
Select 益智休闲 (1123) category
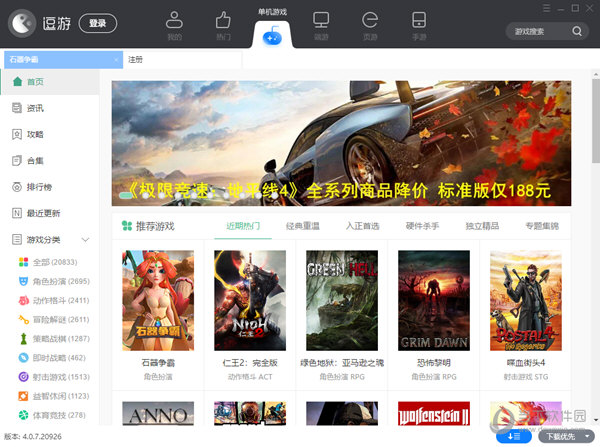[54, 396]
